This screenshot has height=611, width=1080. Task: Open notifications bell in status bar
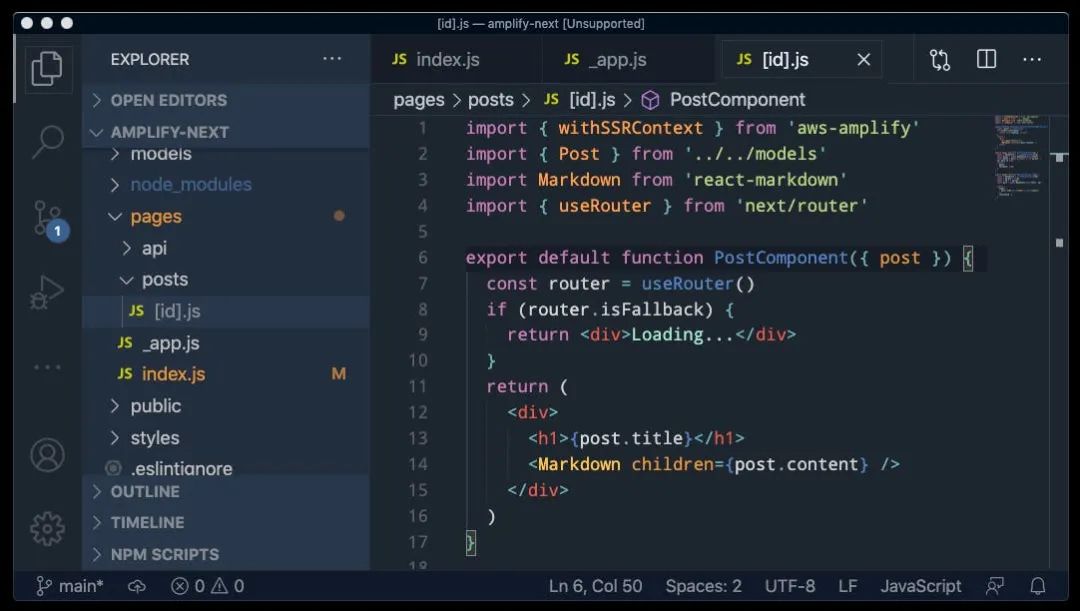pos(1037,586)
